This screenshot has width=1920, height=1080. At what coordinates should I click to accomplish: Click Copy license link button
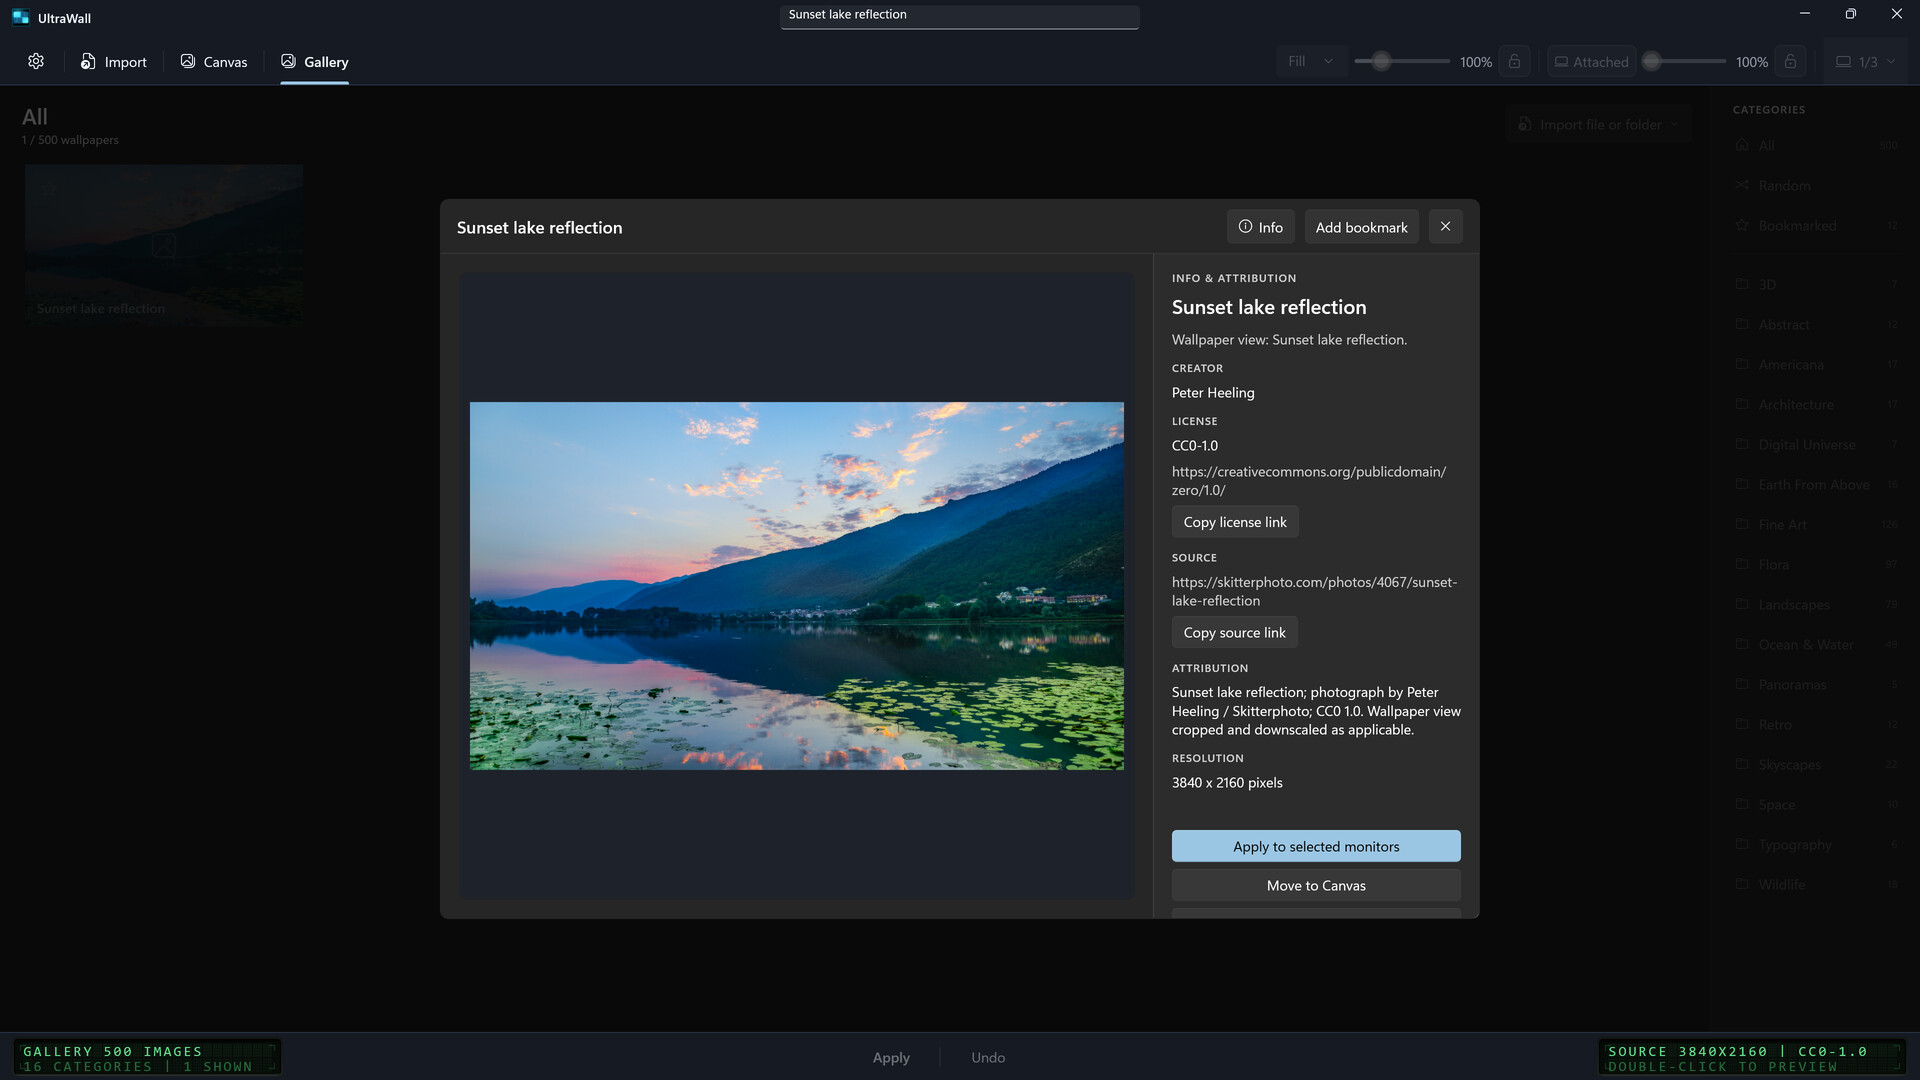coord(1235,522)
